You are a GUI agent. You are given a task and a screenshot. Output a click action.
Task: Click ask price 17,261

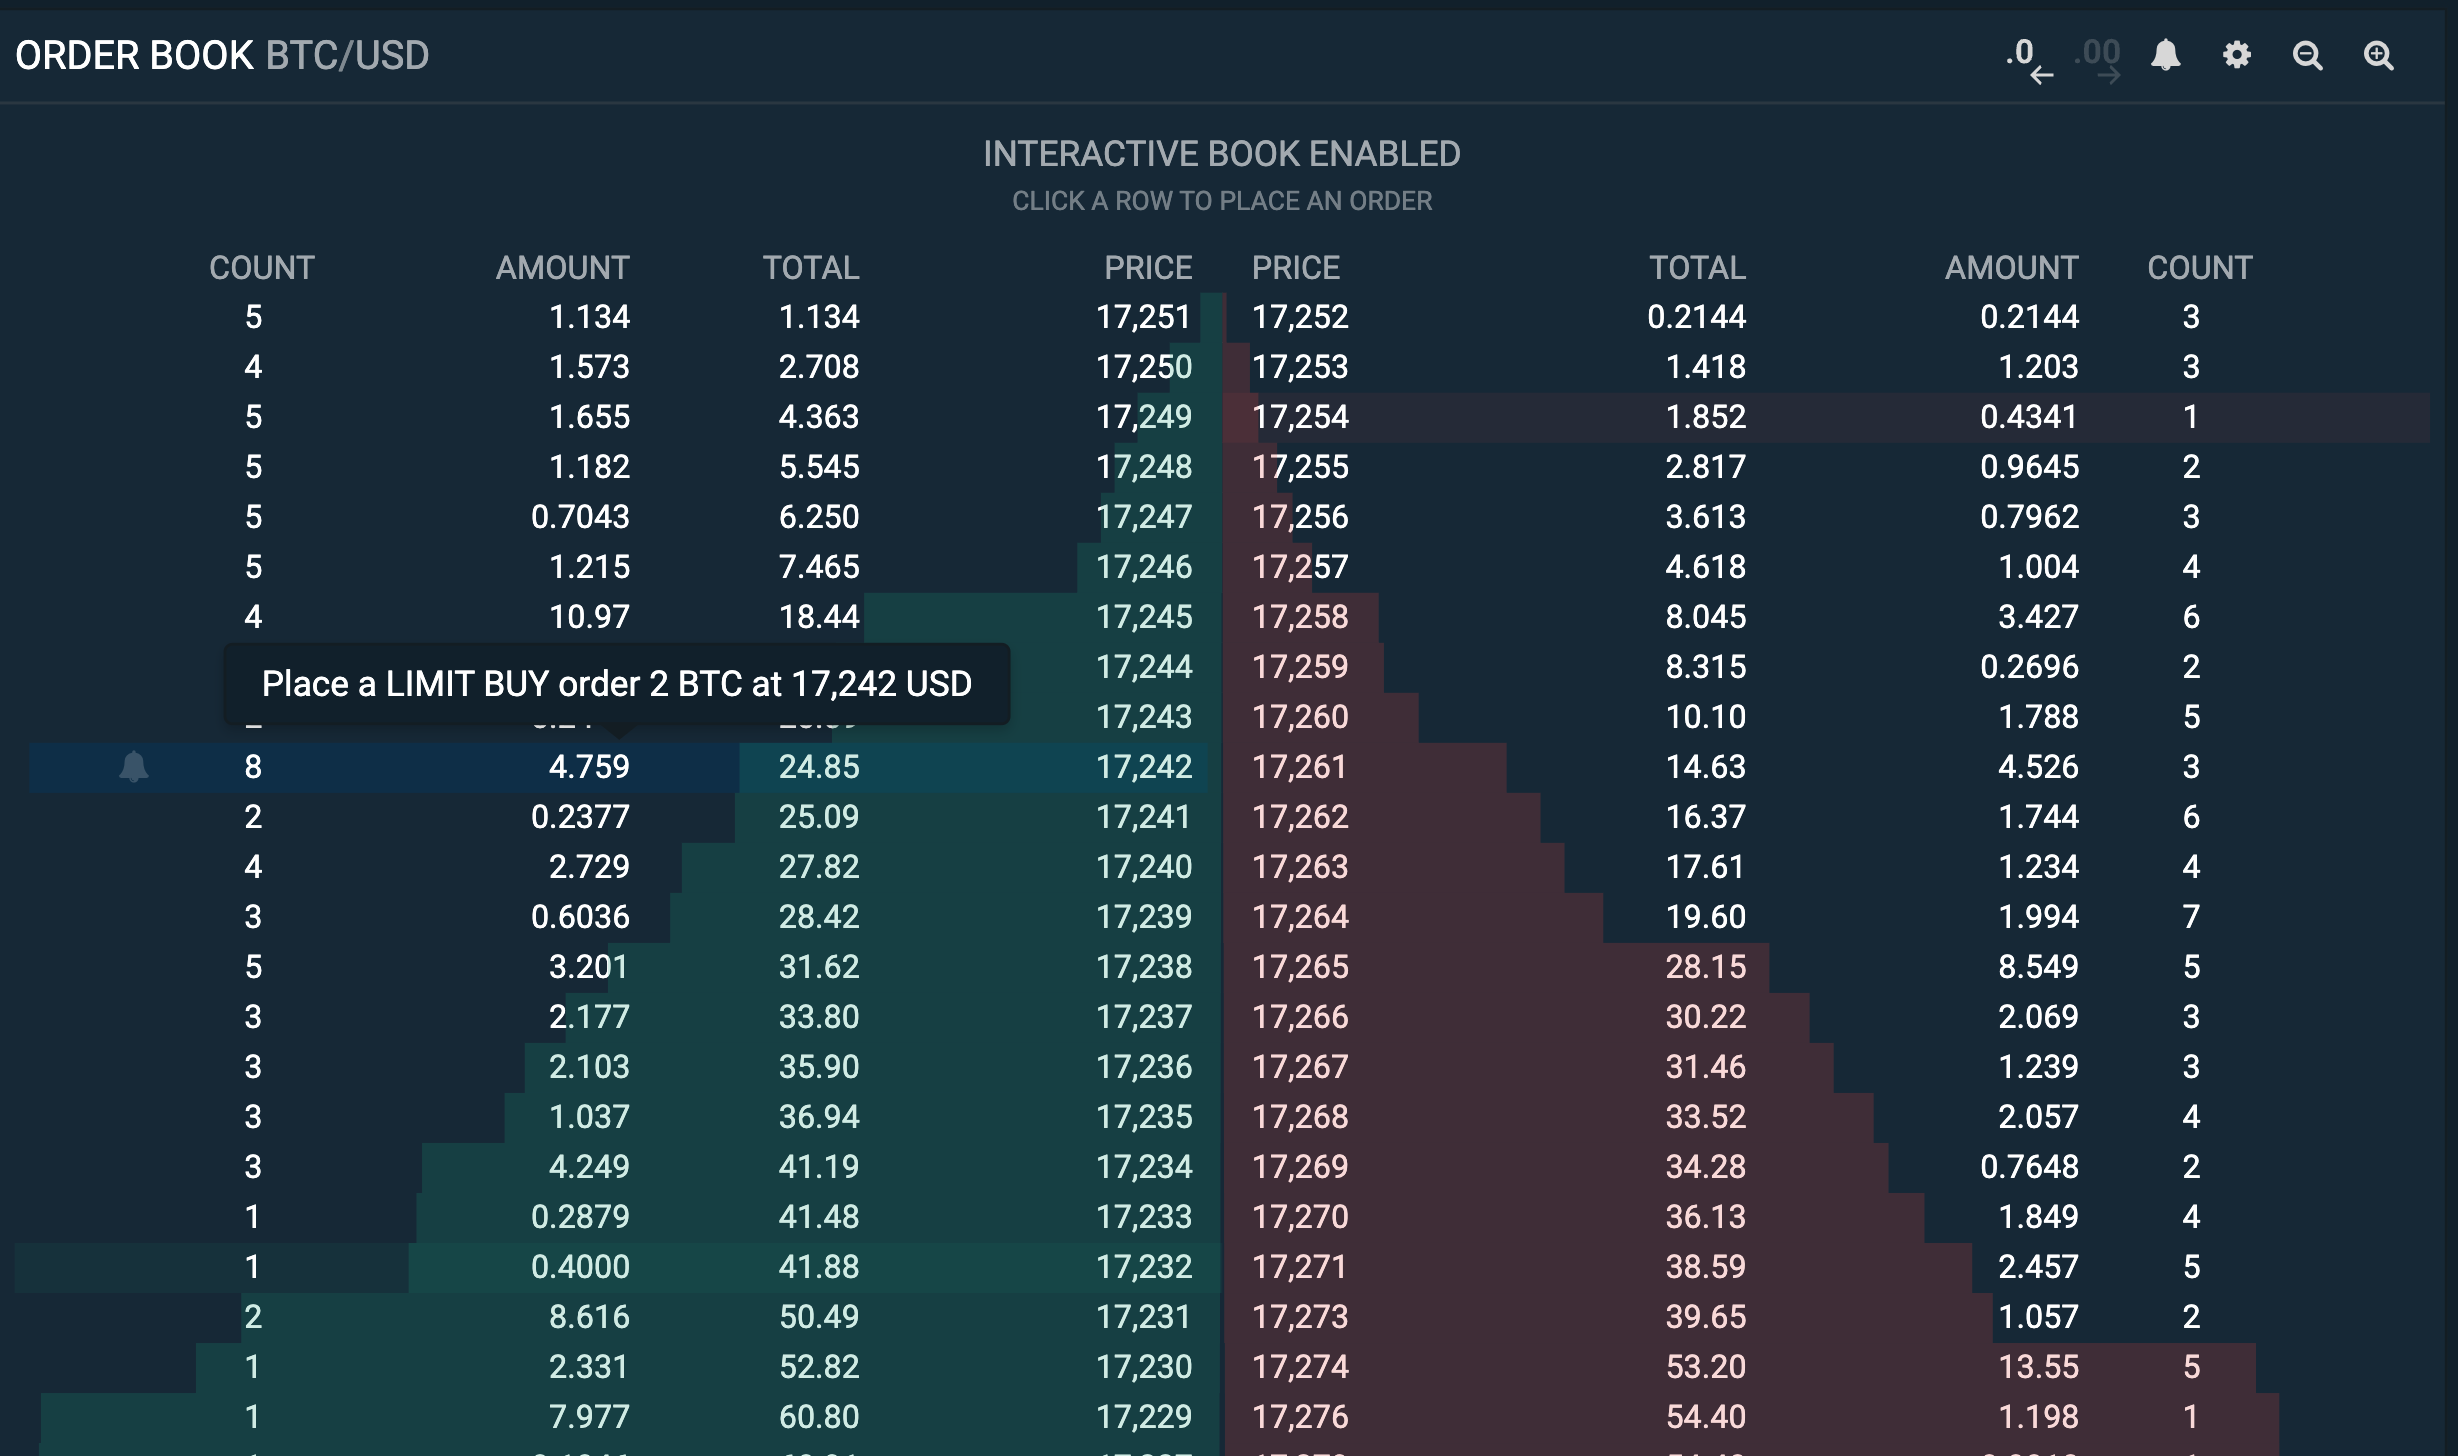click(x=1300, y=767)
